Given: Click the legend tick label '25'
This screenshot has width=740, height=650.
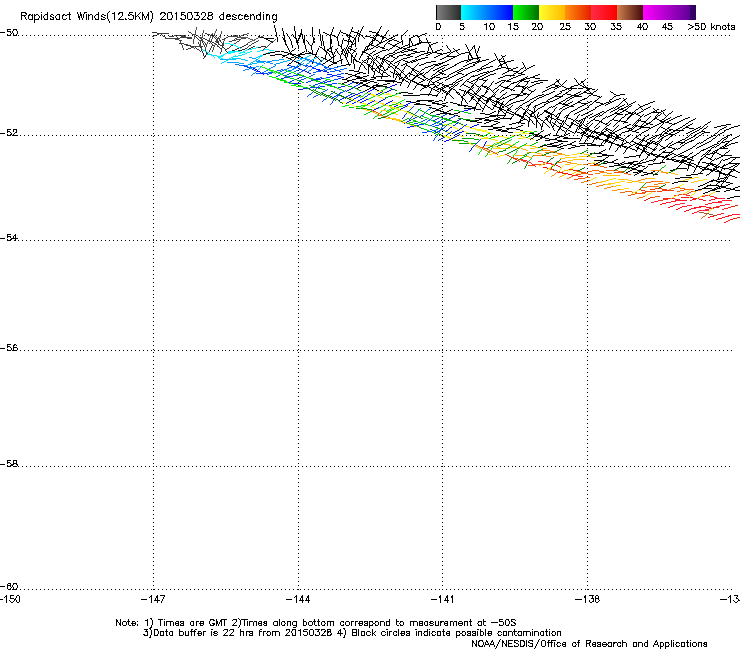Looking at the screenshot, I should point(565,27).
